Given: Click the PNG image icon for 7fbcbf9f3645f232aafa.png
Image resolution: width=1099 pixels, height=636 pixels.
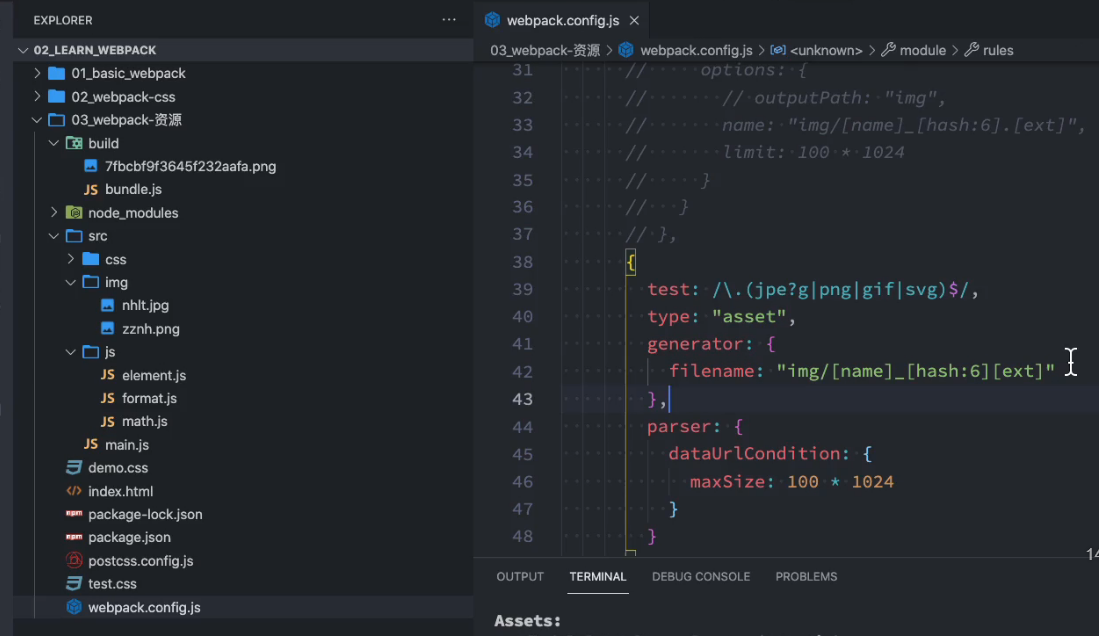Looking at the screenshot, I should [x=90, y=166].
